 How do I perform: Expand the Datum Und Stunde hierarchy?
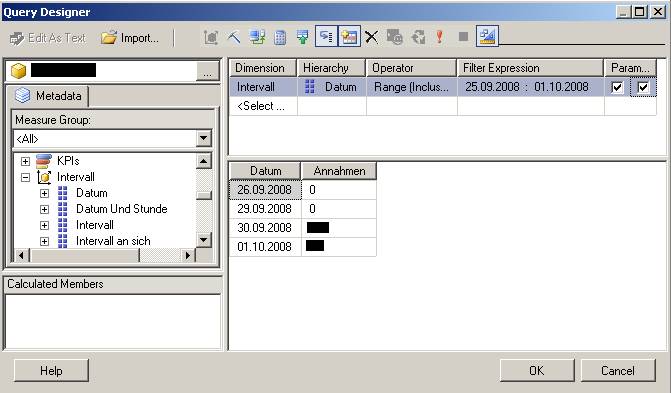[x=44, y=209]
